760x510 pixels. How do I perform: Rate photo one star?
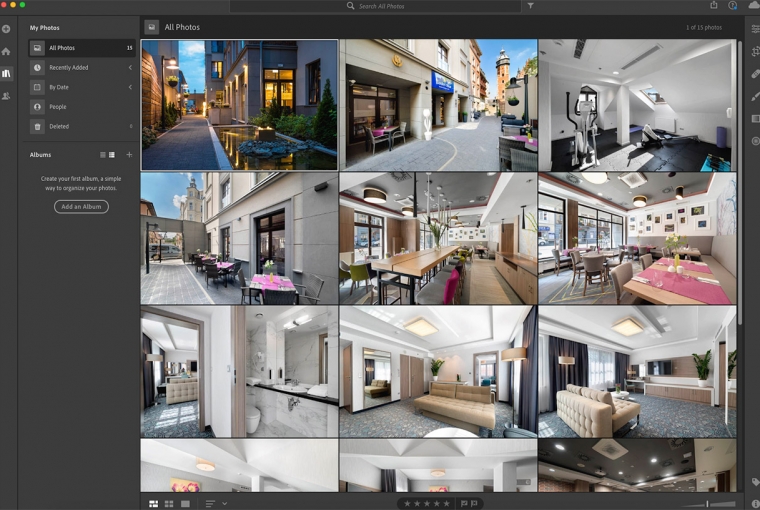(x=407, y=504)
